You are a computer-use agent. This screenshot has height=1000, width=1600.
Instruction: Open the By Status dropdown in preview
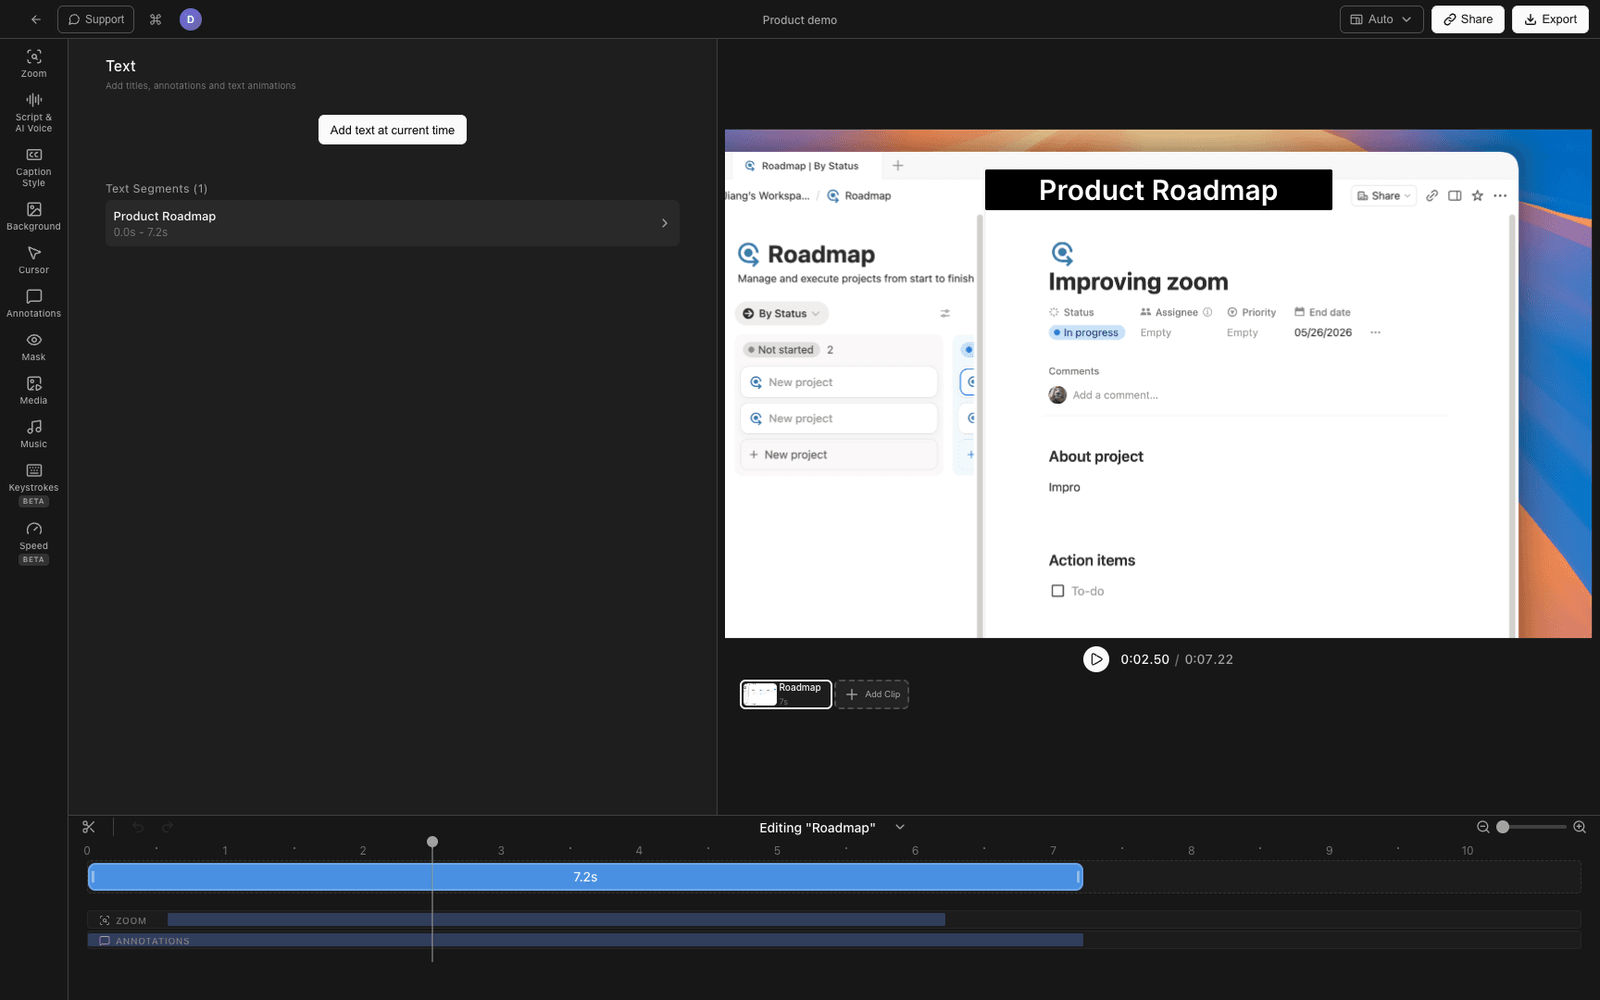[x=782, y=314]
